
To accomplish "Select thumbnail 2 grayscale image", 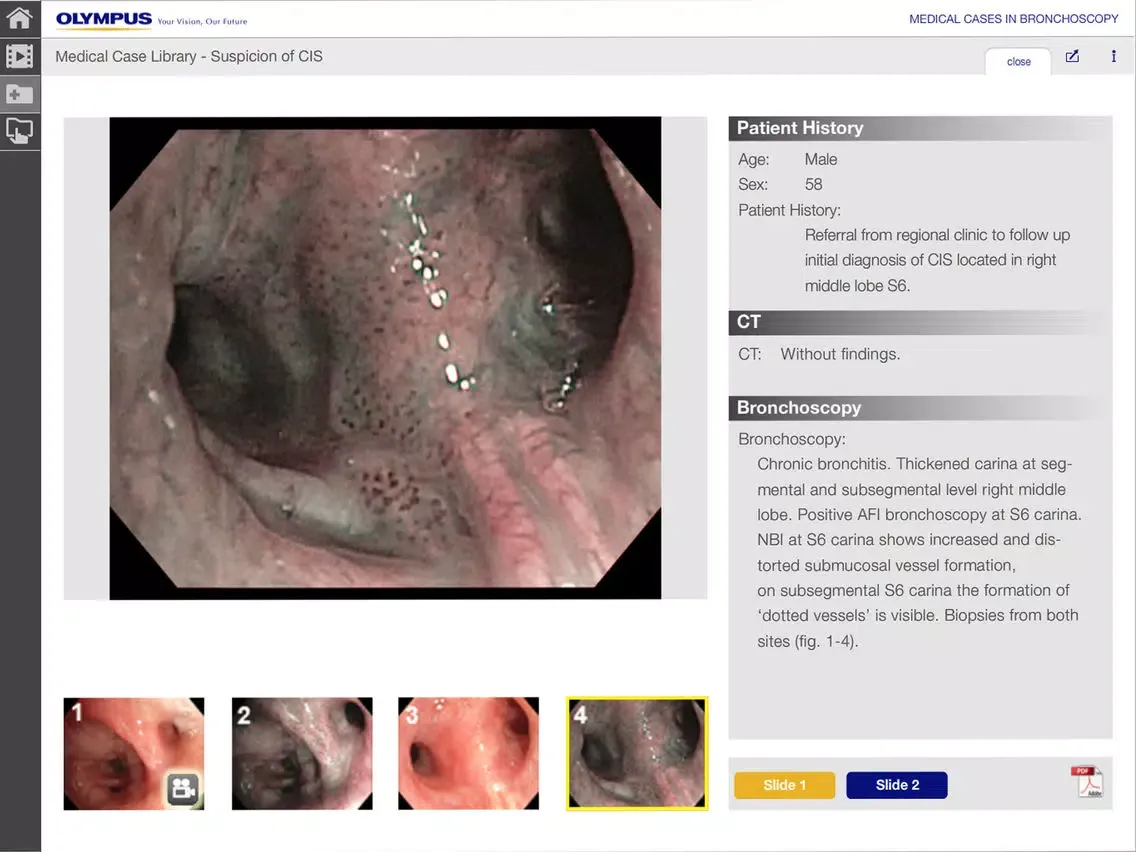I will coord(302,753).
